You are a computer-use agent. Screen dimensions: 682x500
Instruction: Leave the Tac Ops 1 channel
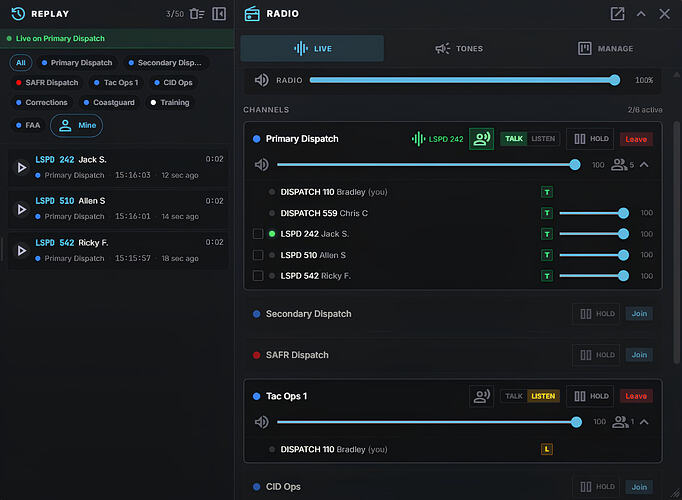[636, 396]
